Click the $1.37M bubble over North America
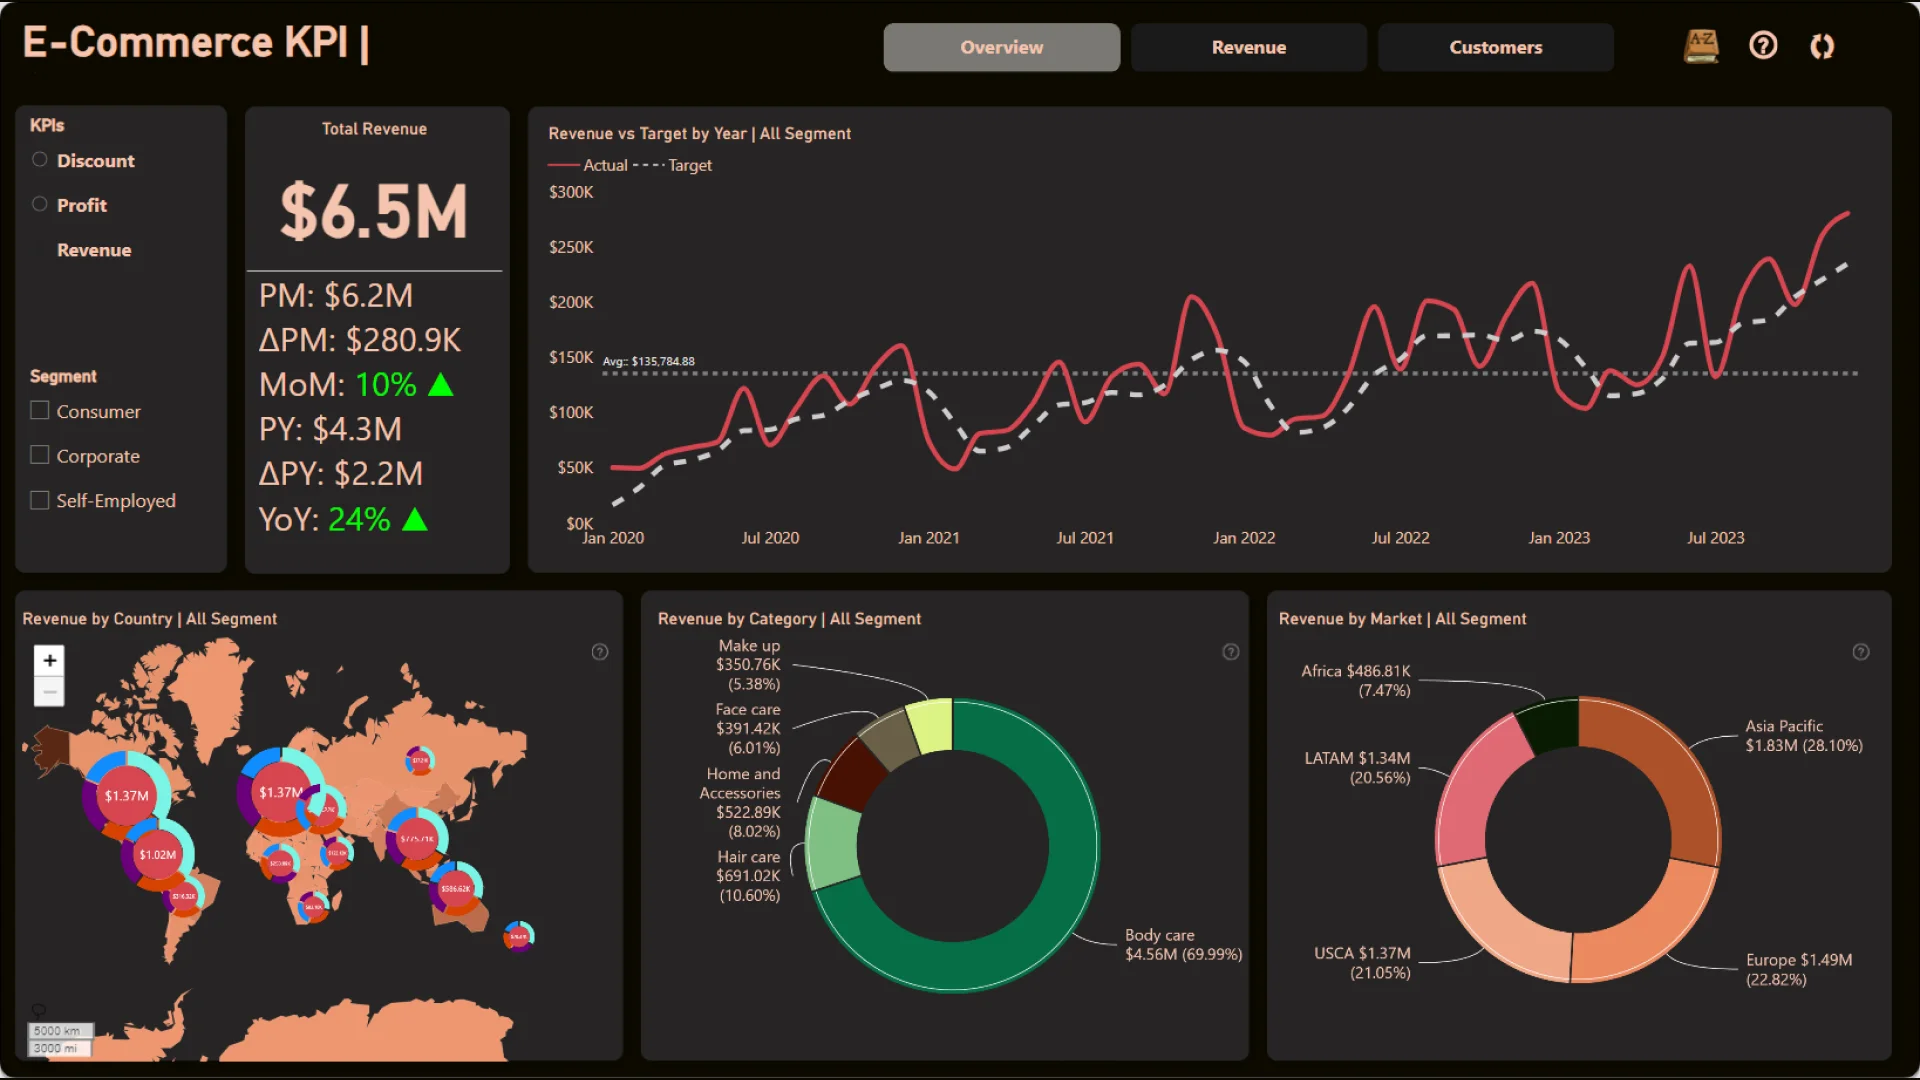 (127, 796)
